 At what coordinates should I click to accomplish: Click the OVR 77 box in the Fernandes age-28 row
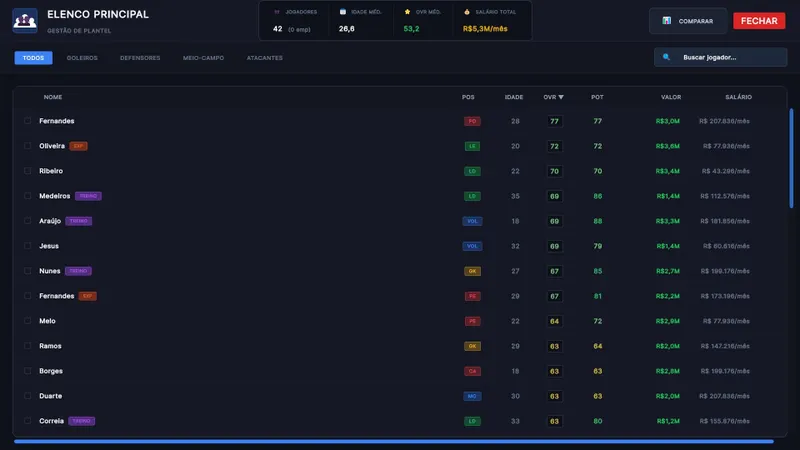pyautogui.click(x=554, y=121)
